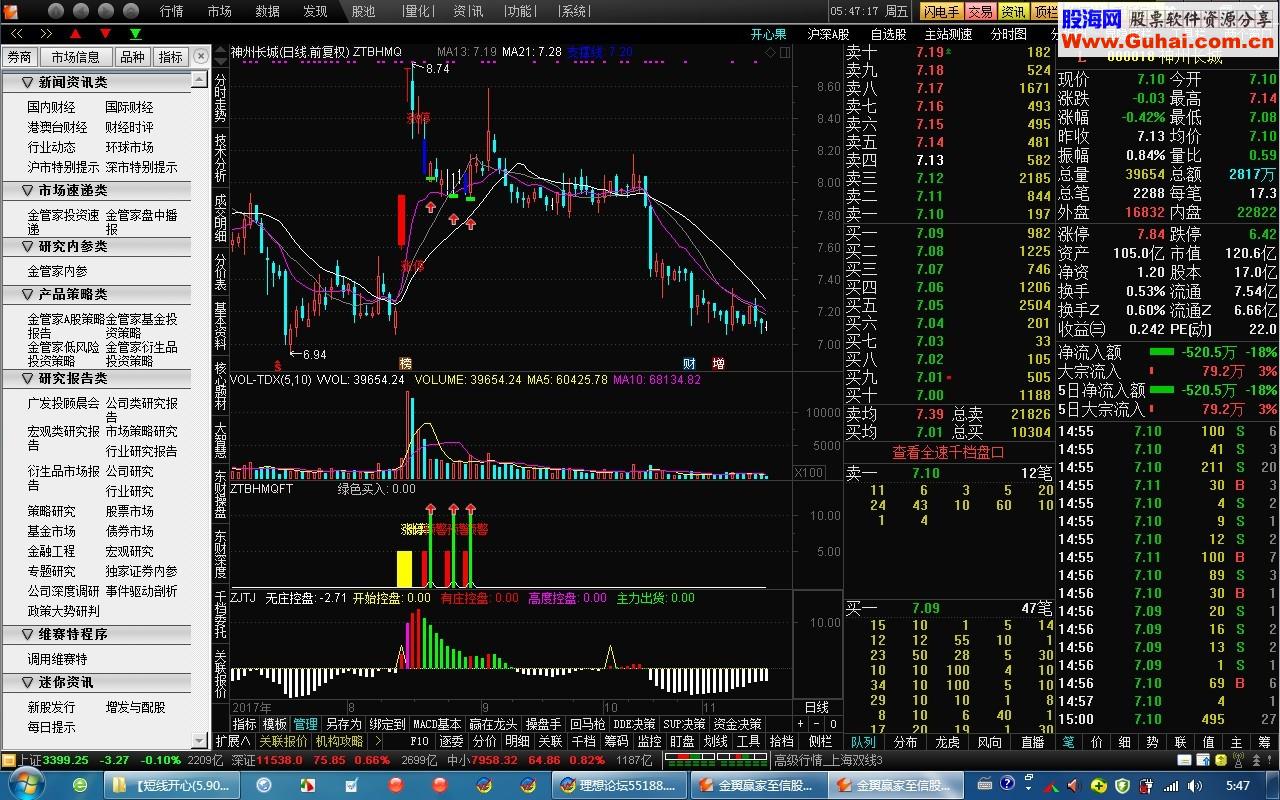Click the 交易 button in title bar

[x=981, y=11]
